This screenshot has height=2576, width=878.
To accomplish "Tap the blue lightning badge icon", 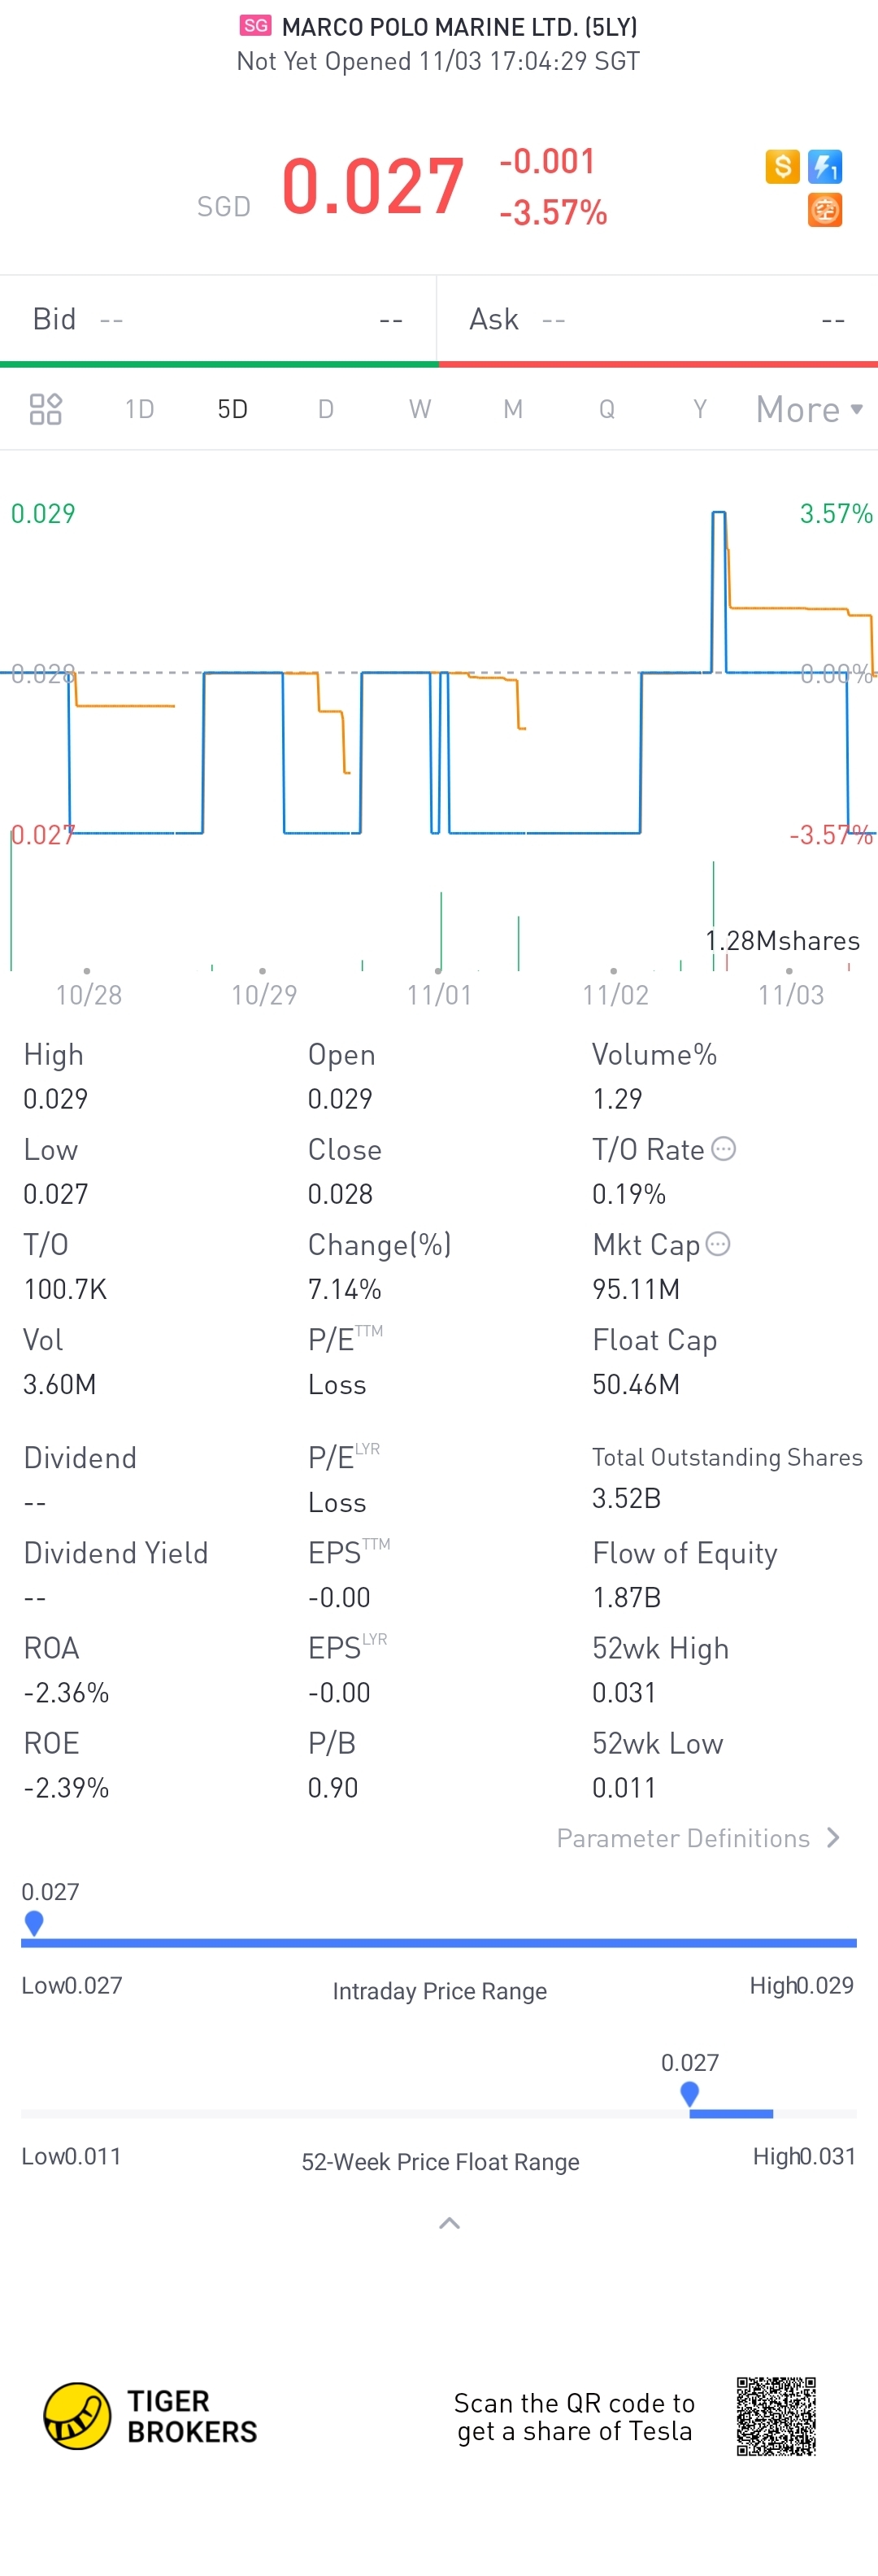I will (x=825, y=166).
